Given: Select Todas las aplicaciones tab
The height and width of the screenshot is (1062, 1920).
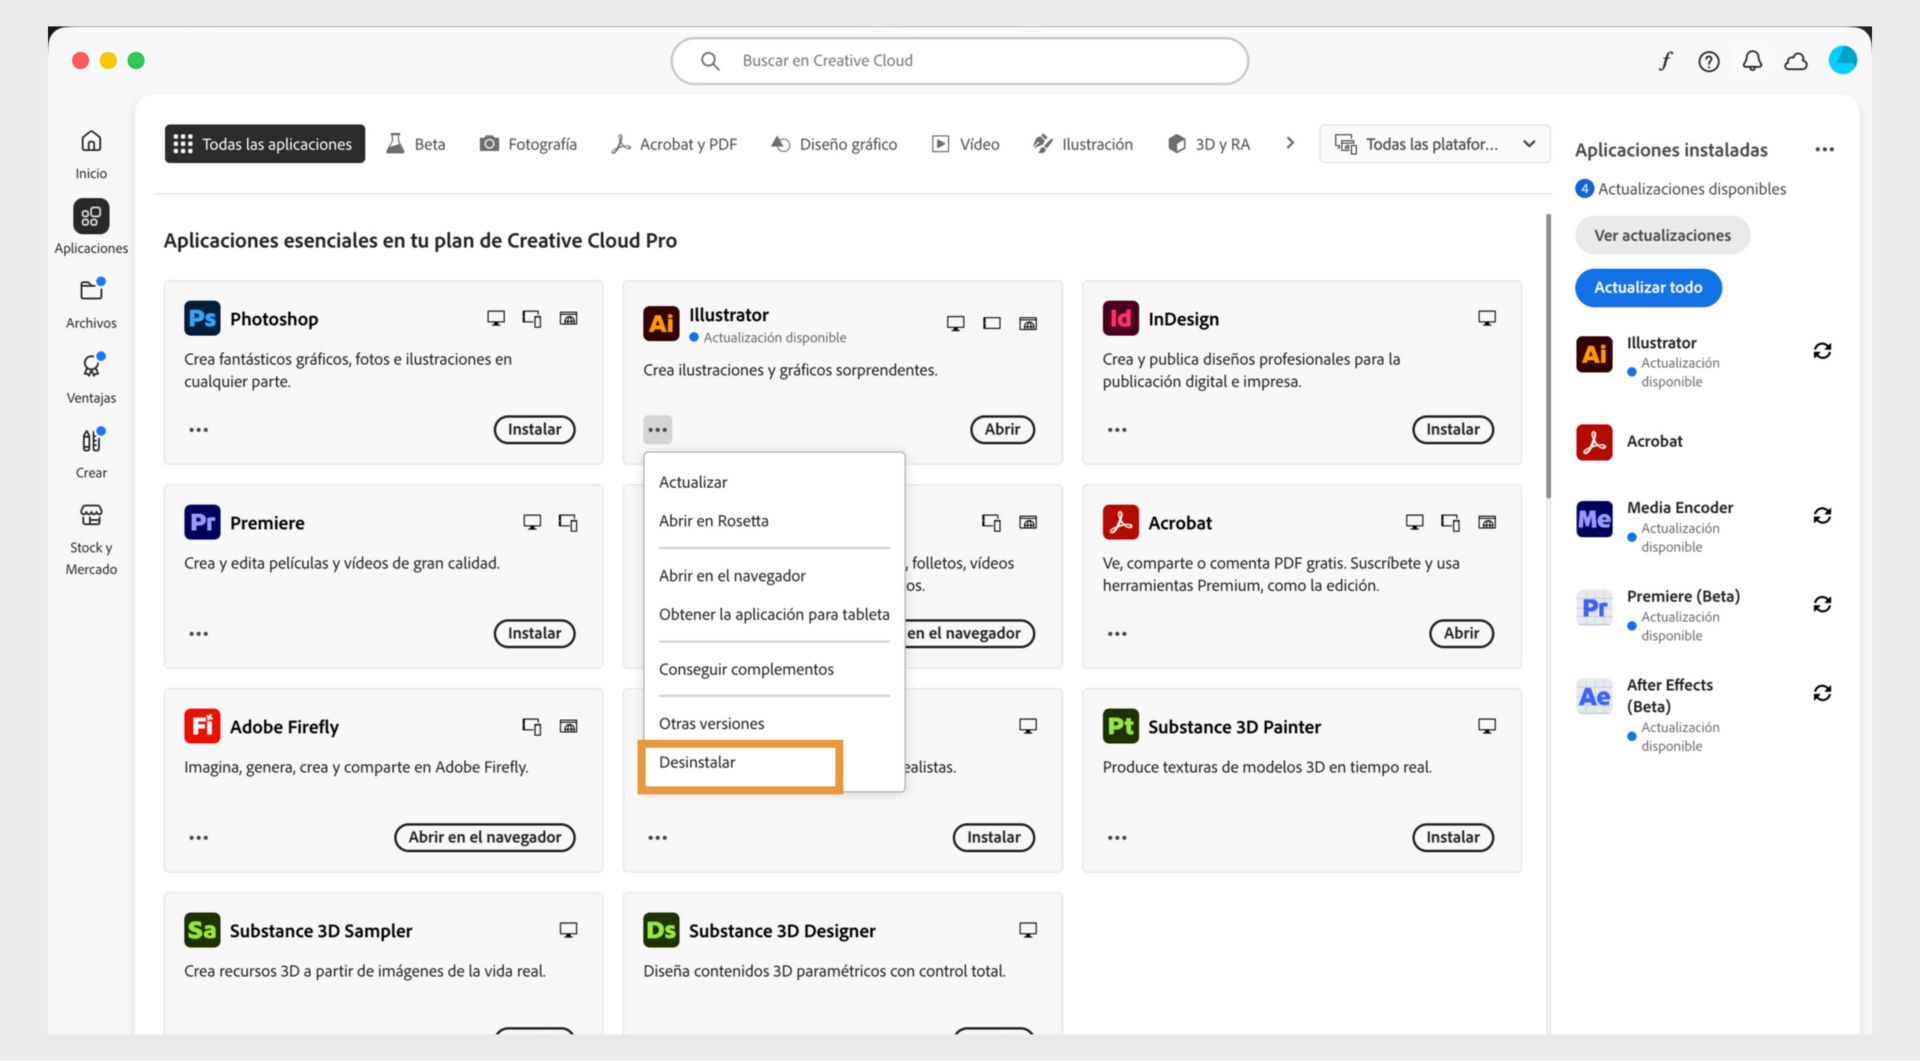Looking at the screenshot, I should pyautogui.click(x=265, y=144).
